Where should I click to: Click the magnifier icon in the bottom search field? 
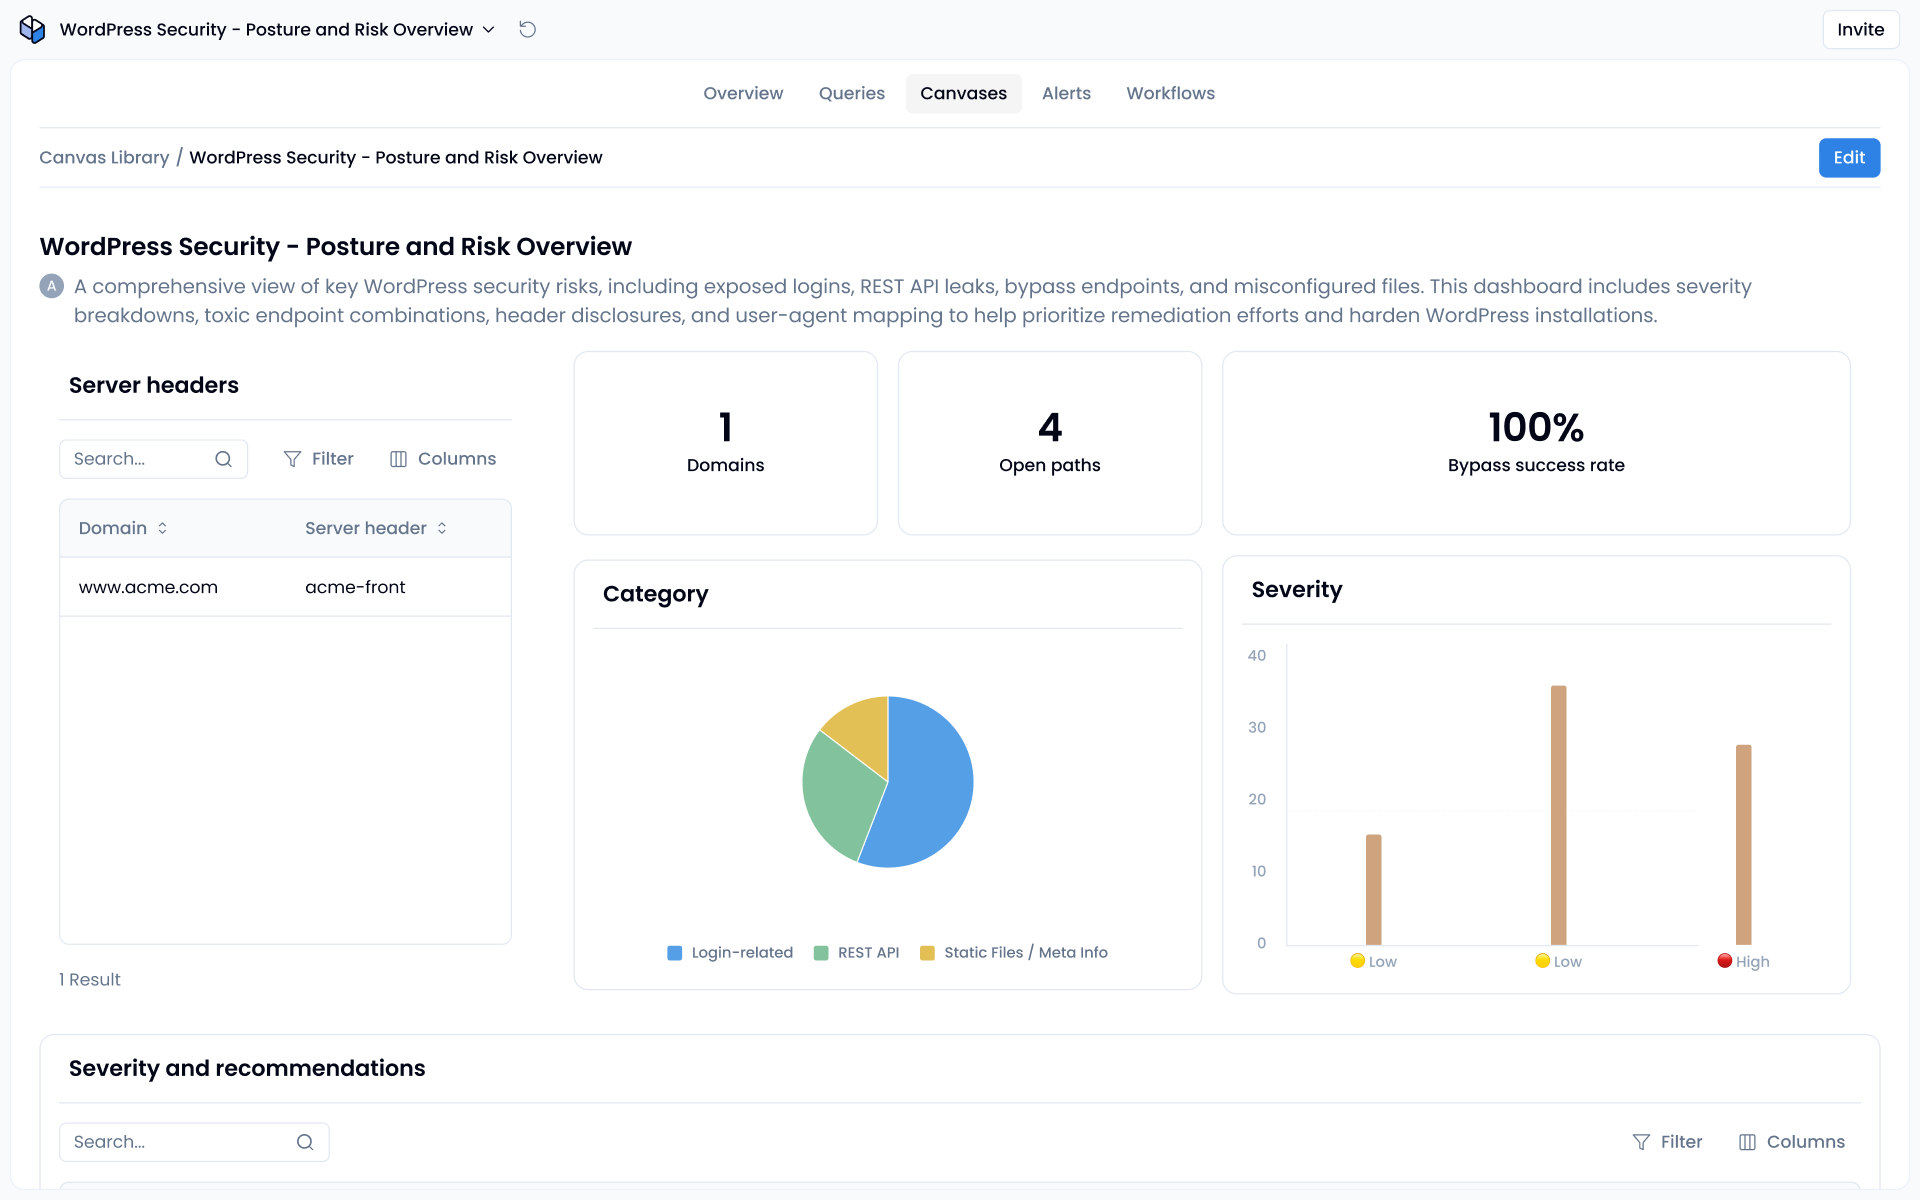(305, 1141)
